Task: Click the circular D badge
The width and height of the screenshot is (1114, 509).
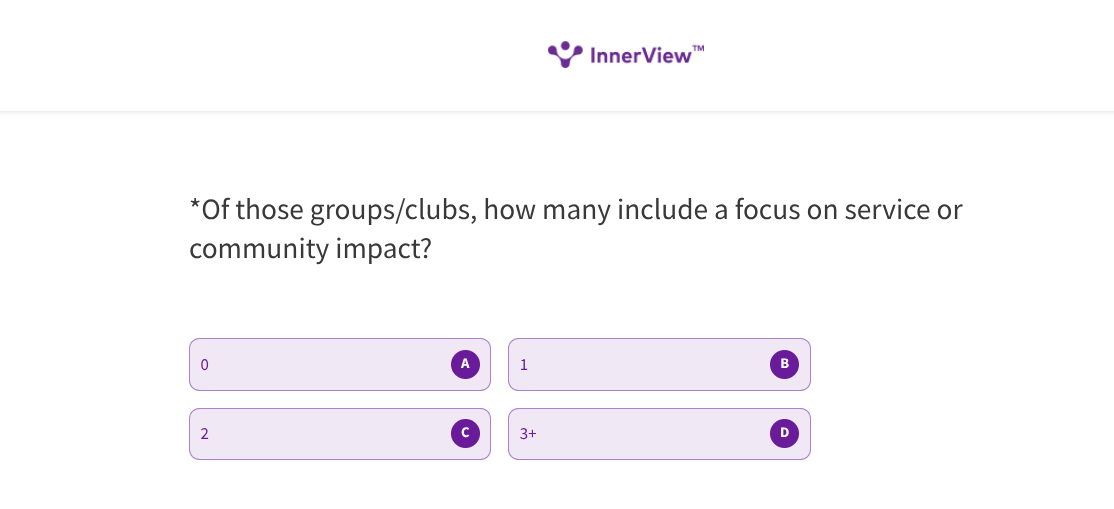Action: [x=784, y=433]
